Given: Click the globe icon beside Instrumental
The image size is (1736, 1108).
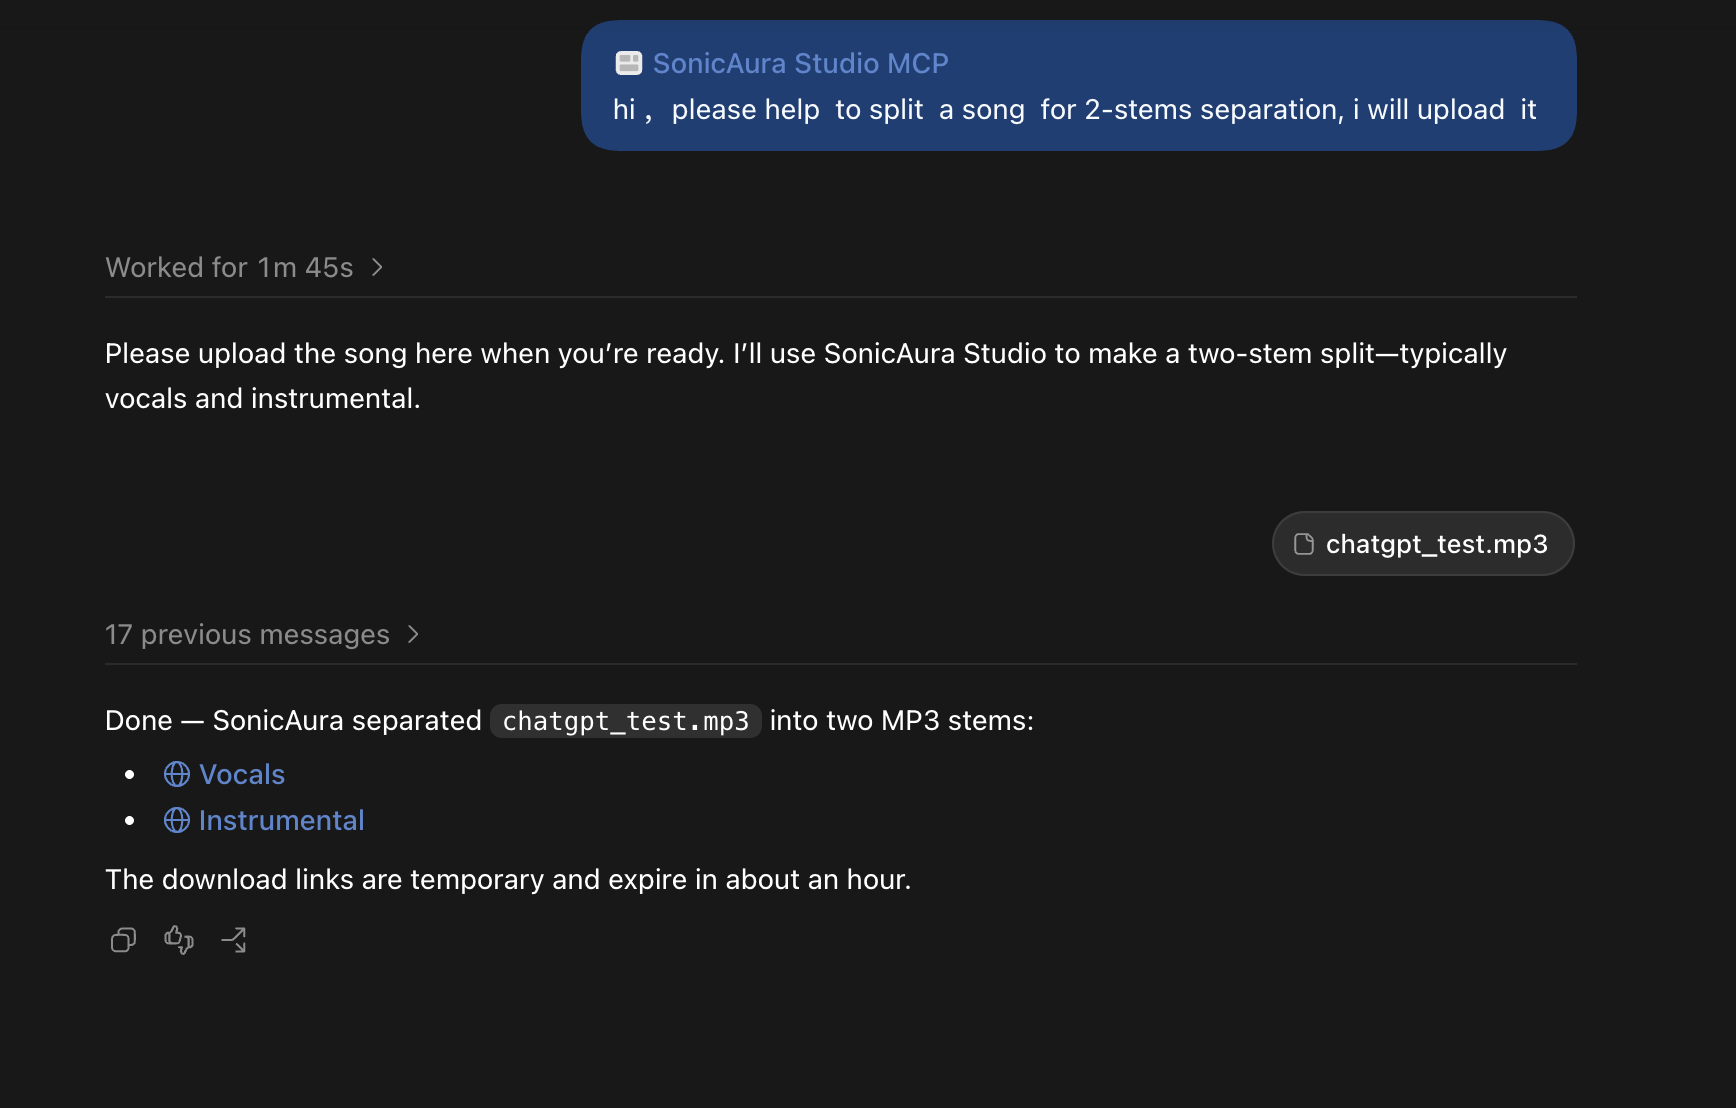Looking at the screenshot, I should click(x=177, y=820).
